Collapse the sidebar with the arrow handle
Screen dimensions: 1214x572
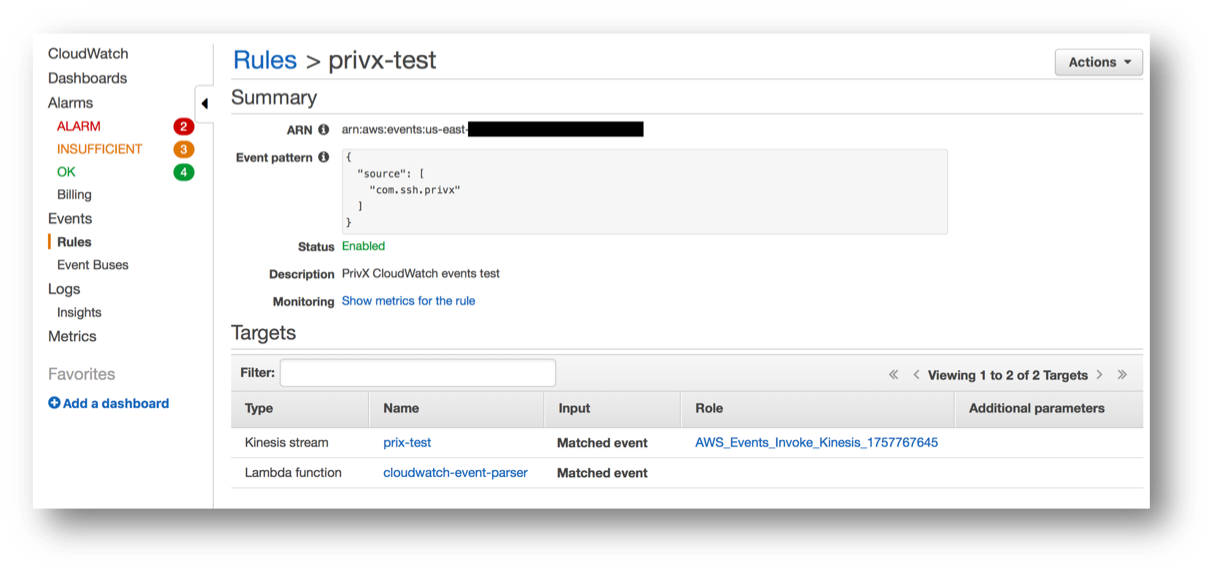point(204,104)
